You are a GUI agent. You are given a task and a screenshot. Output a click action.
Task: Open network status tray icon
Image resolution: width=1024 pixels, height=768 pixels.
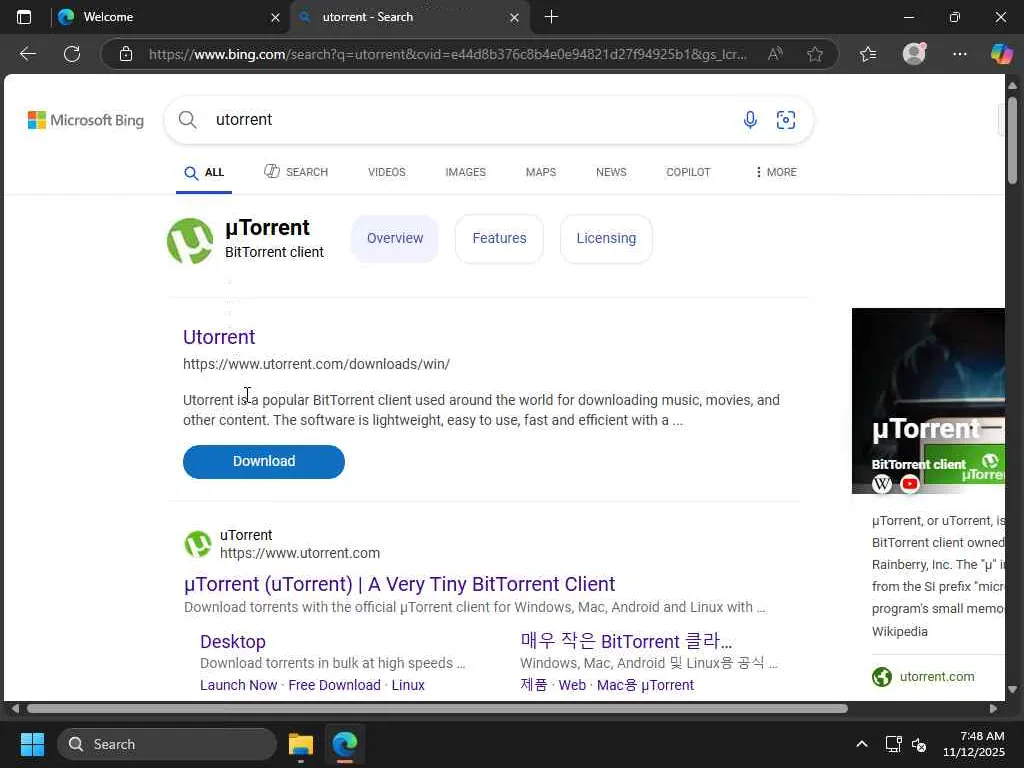click(893, 744)
